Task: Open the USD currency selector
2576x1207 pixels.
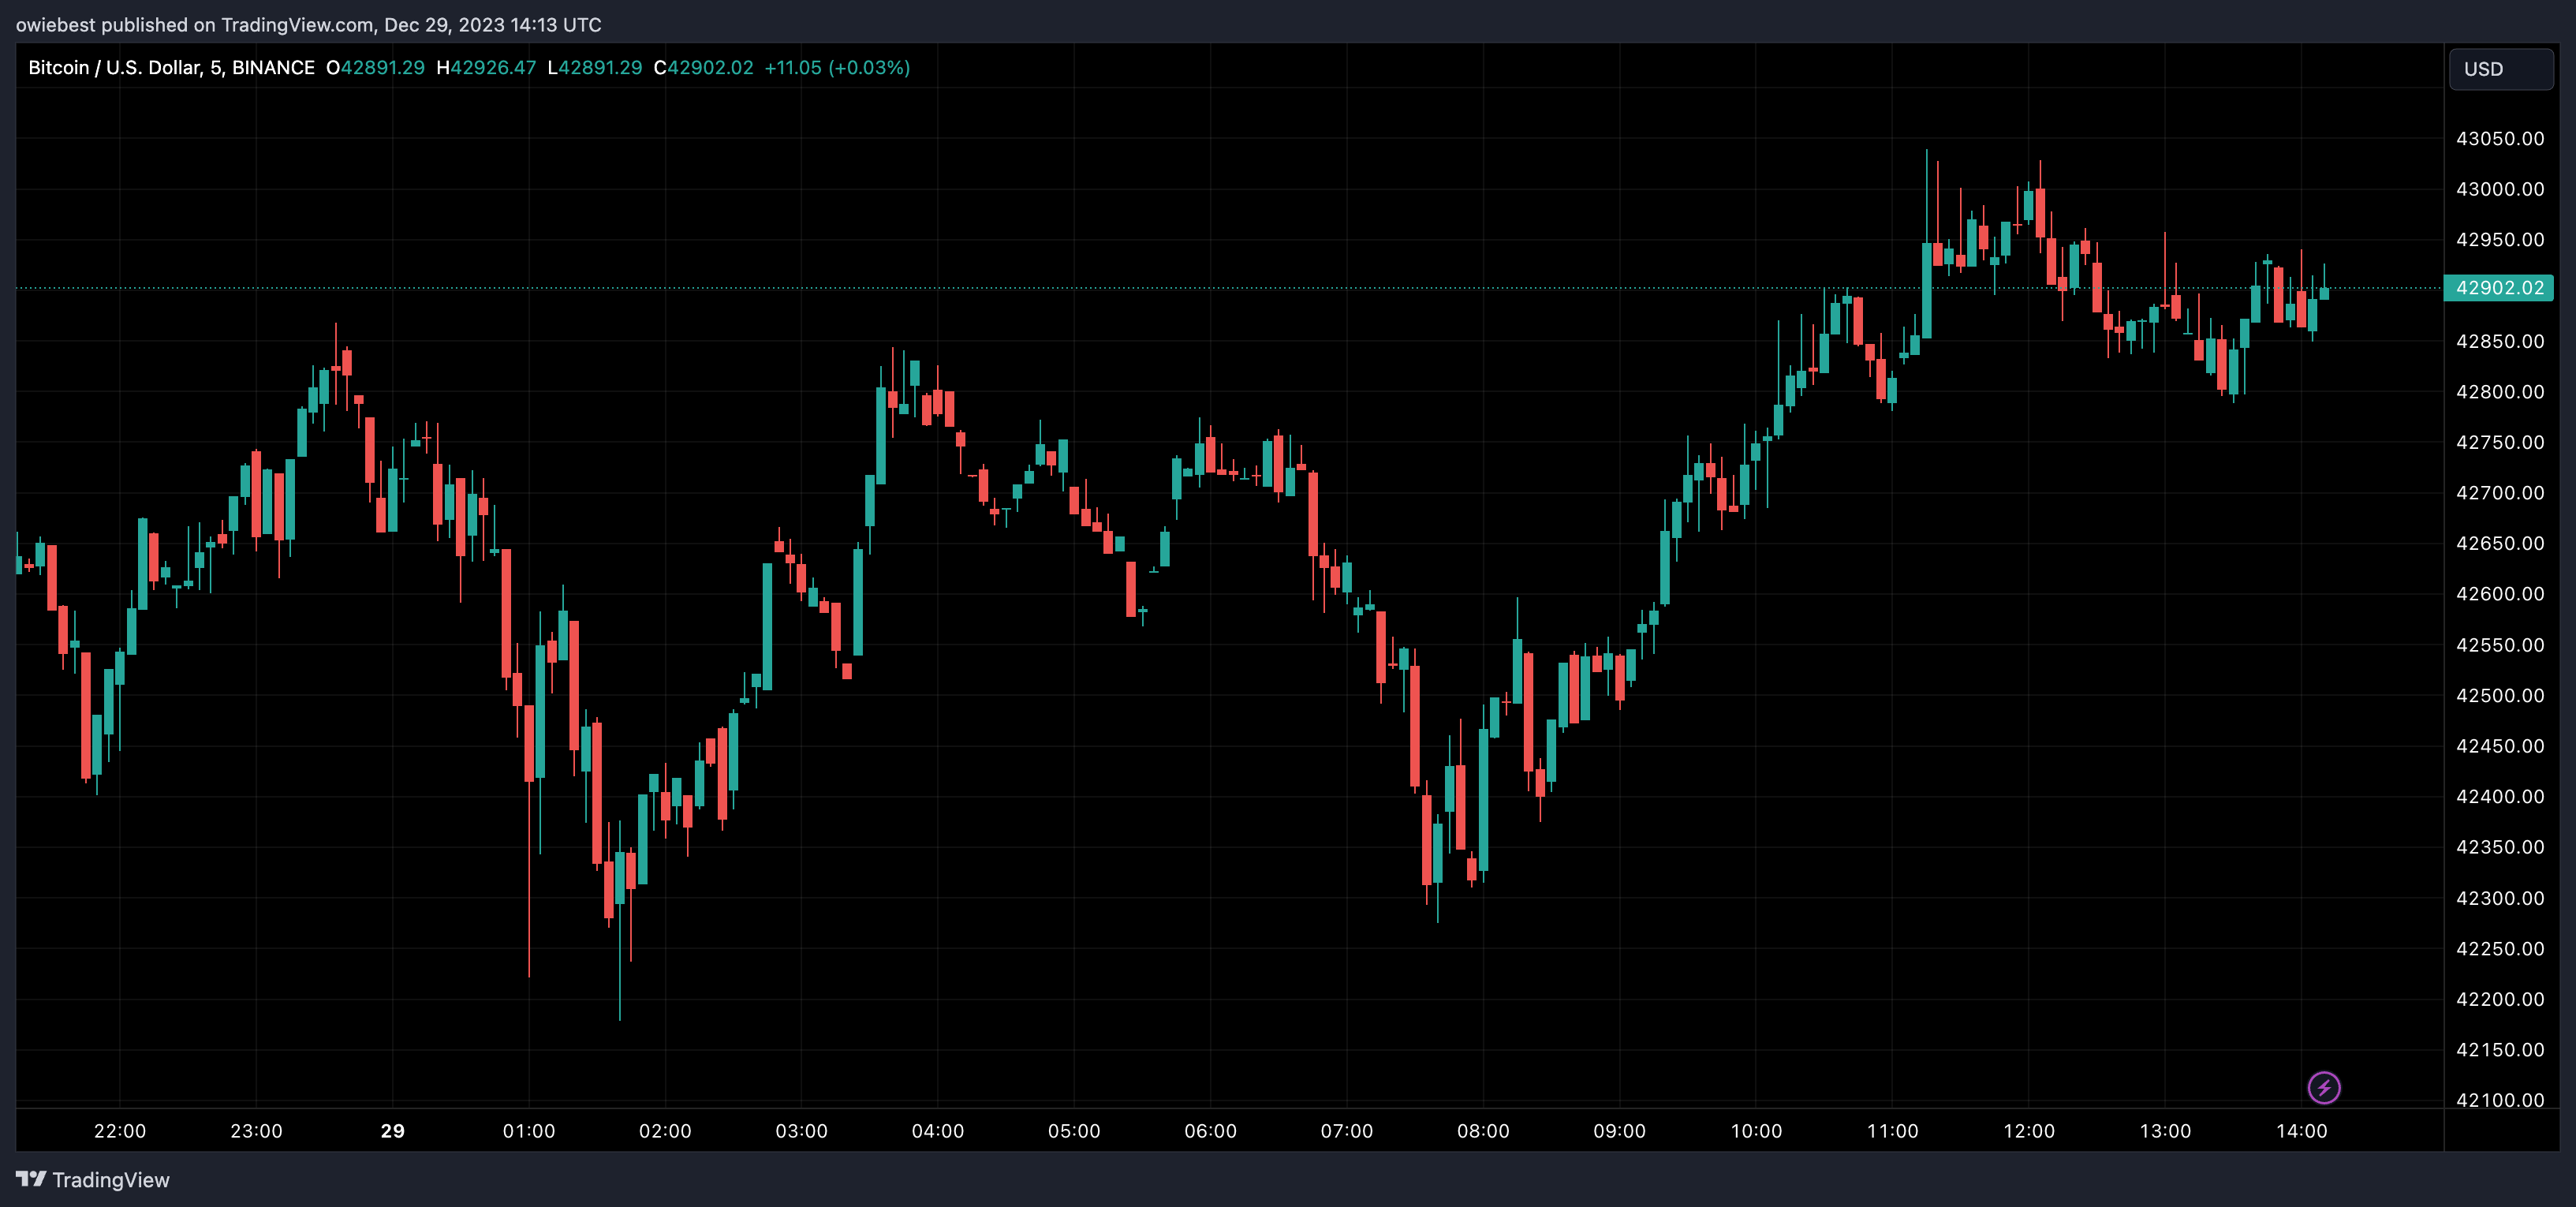Action: [2500, 69]
